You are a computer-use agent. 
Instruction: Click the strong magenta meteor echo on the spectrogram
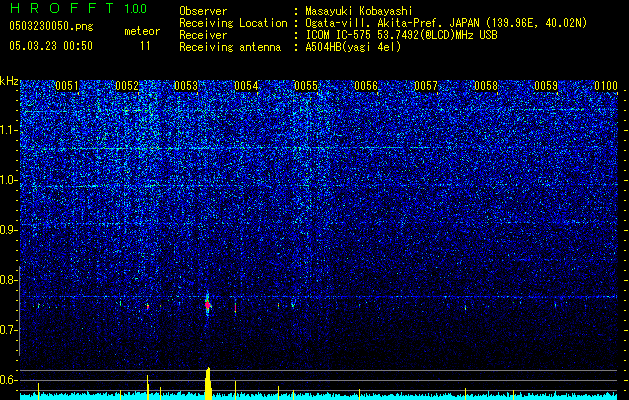coord(207,305)
